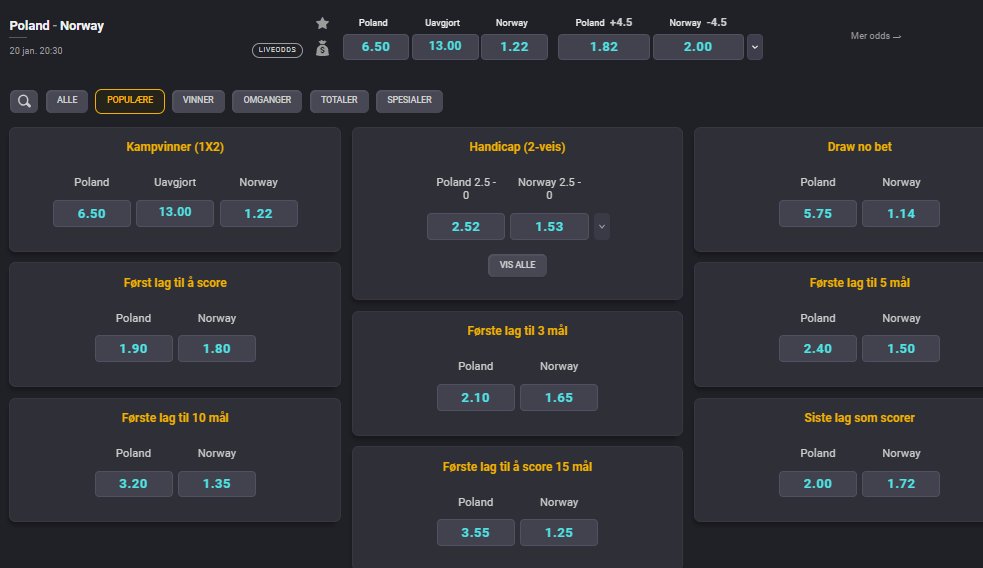Image resolution: width=983 pixels, height=568 pixels.
Task: Click the money bag icon under star
Action: (322, 48)
